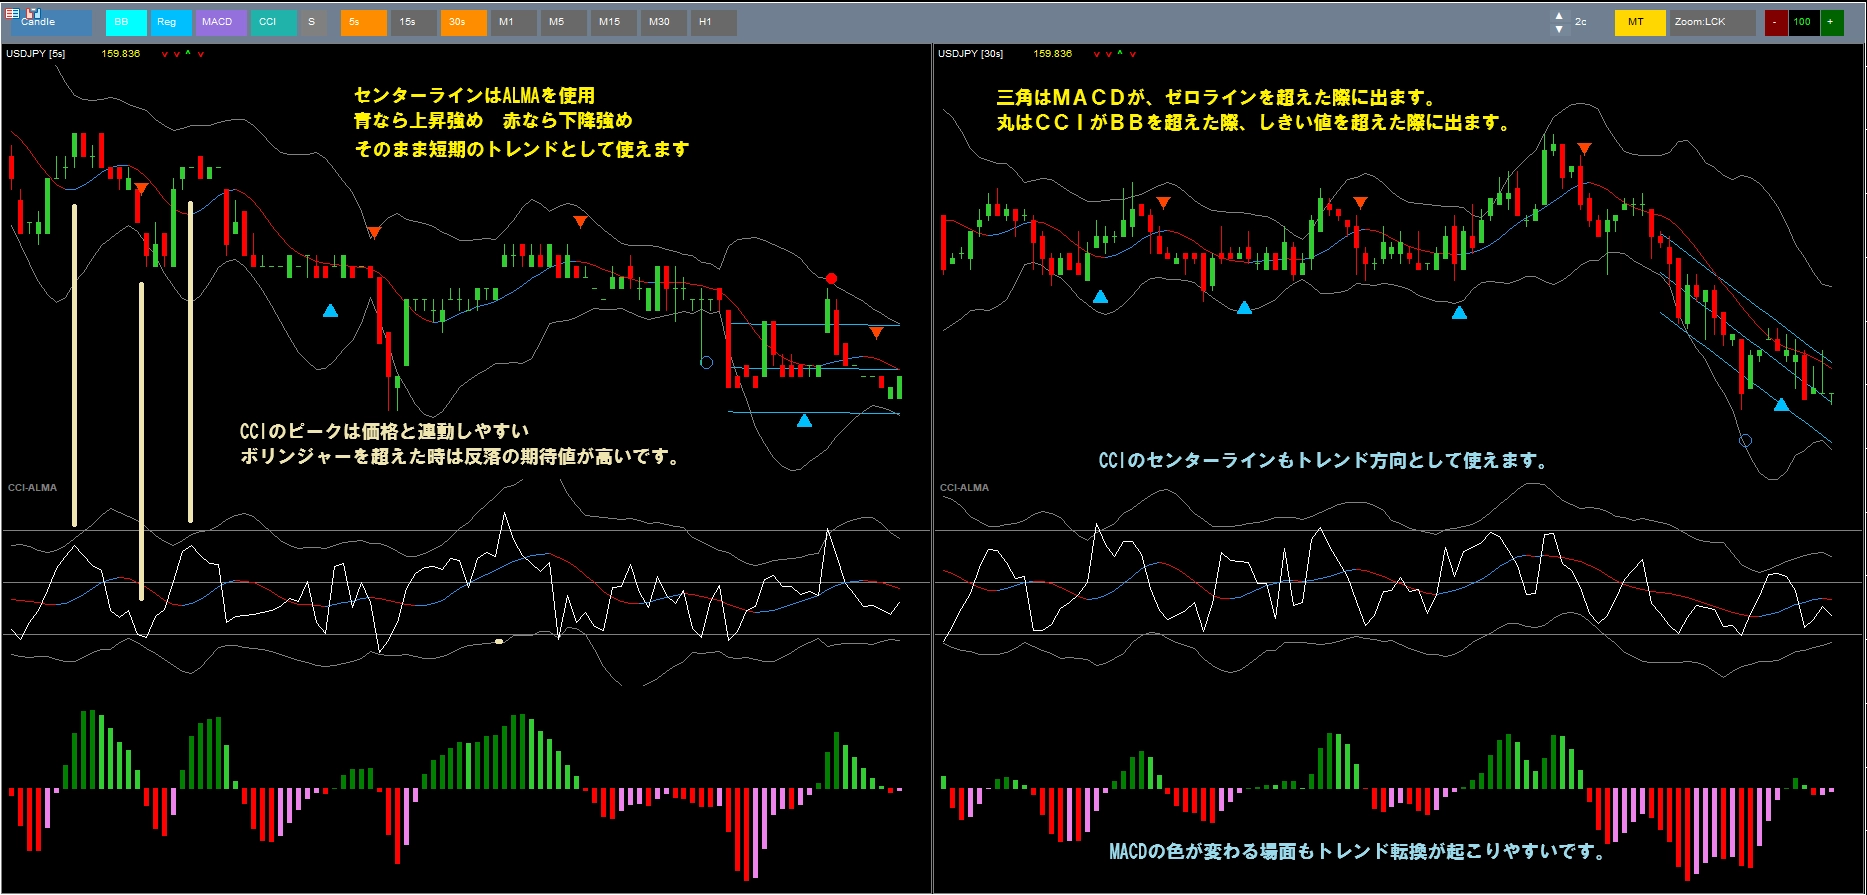The width and height of the screenshot is (1867, 895).
Task: Click the red circle CCI signal marker
Action: pos(831,279)
